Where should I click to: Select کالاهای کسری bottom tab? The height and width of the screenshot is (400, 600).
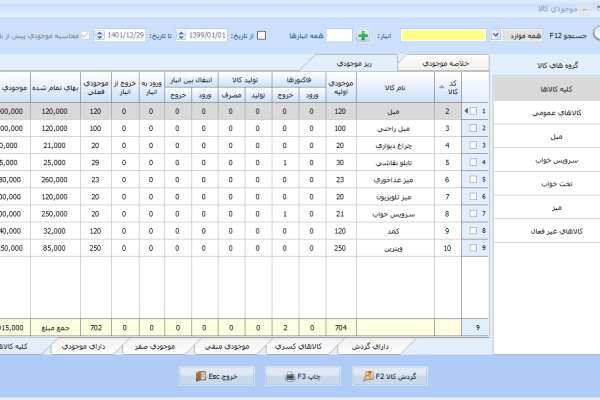click(x=298, y=347)
